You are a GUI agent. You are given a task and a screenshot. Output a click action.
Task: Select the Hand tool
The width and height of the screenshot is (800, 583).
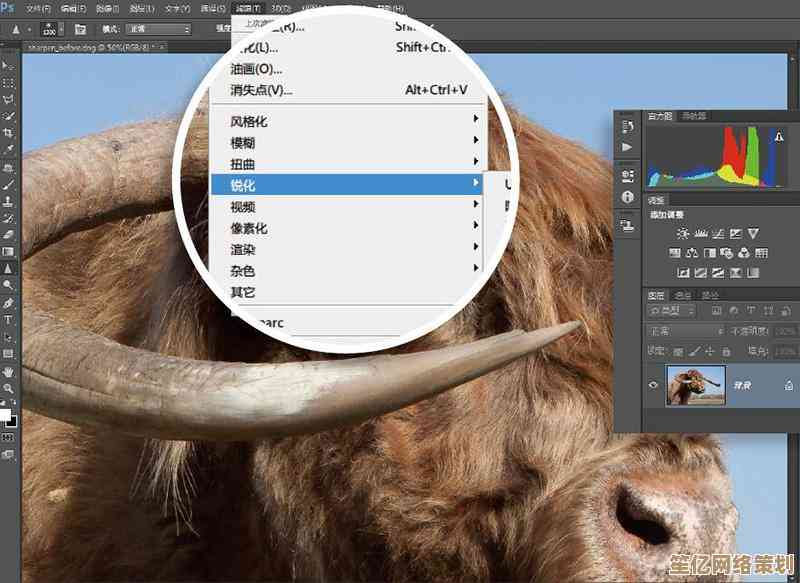8,371
